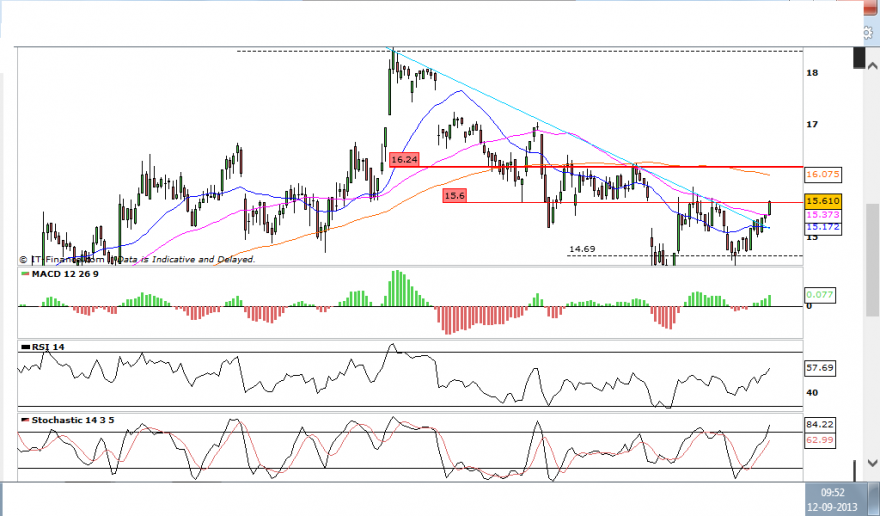Click the scrollbar down arrow
The image size is (880, 516).
tap(872, 463)
